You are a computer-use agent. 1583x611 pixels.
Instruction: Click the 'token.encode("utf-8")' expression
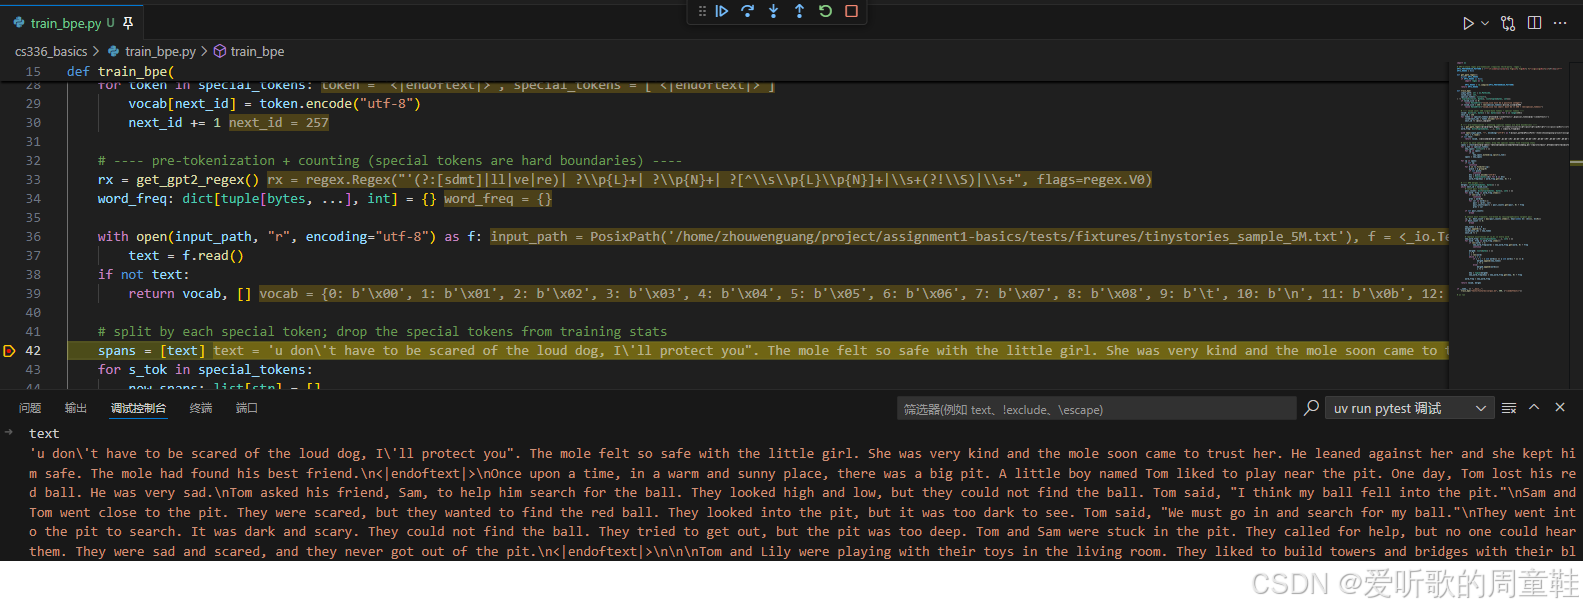click(340, 104)
